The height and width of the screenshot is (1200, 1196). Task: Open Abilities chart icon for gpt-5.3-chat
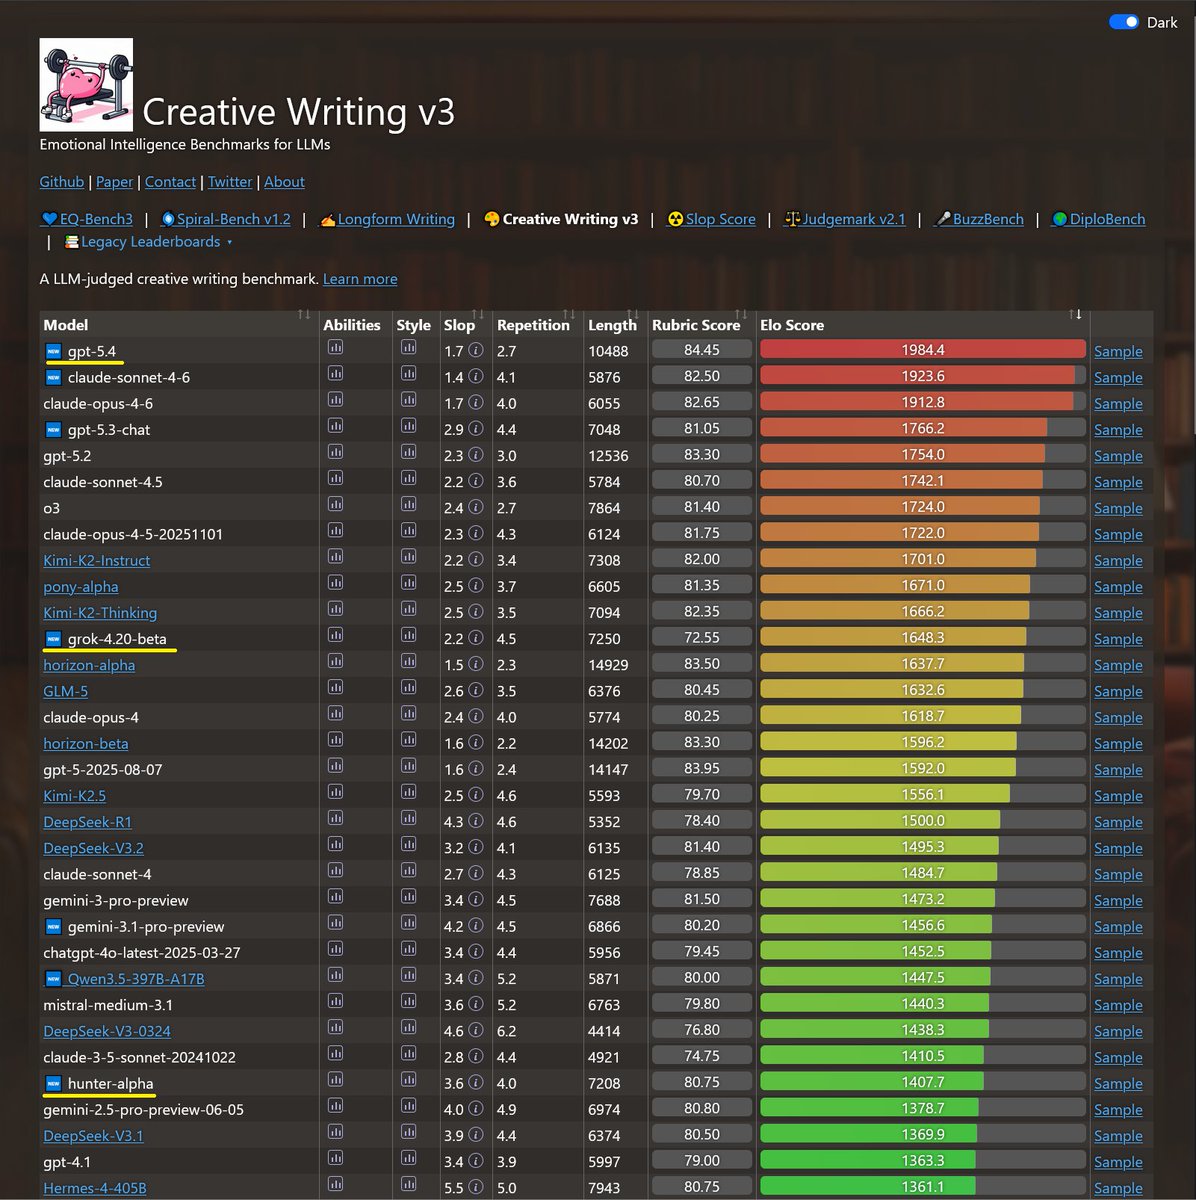(335, 425)
